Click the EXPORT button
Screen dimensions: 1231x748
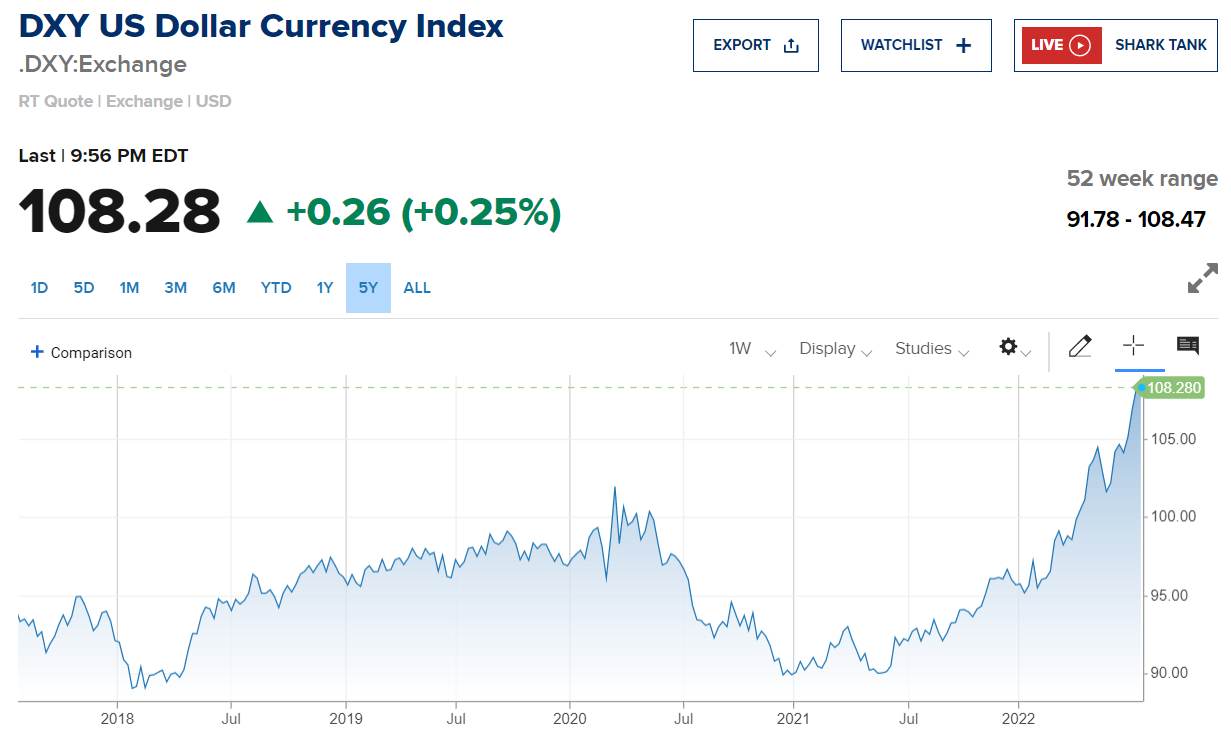coord(755,46)
